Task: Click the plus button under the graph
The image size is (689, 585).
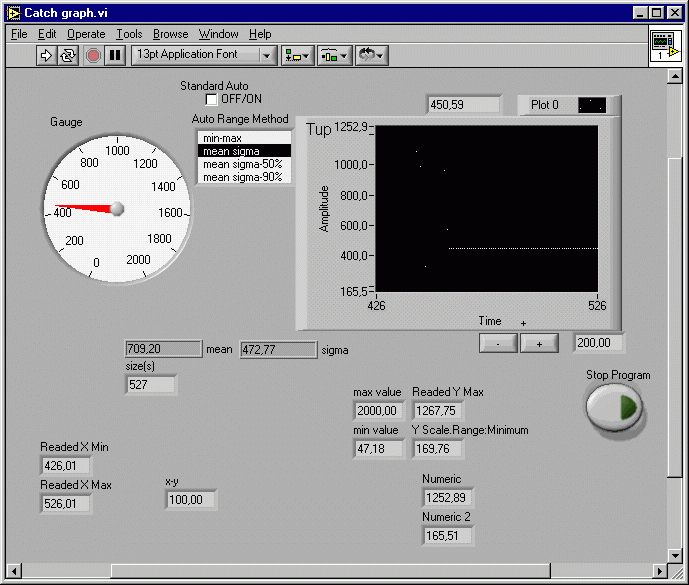Action: 539,343
